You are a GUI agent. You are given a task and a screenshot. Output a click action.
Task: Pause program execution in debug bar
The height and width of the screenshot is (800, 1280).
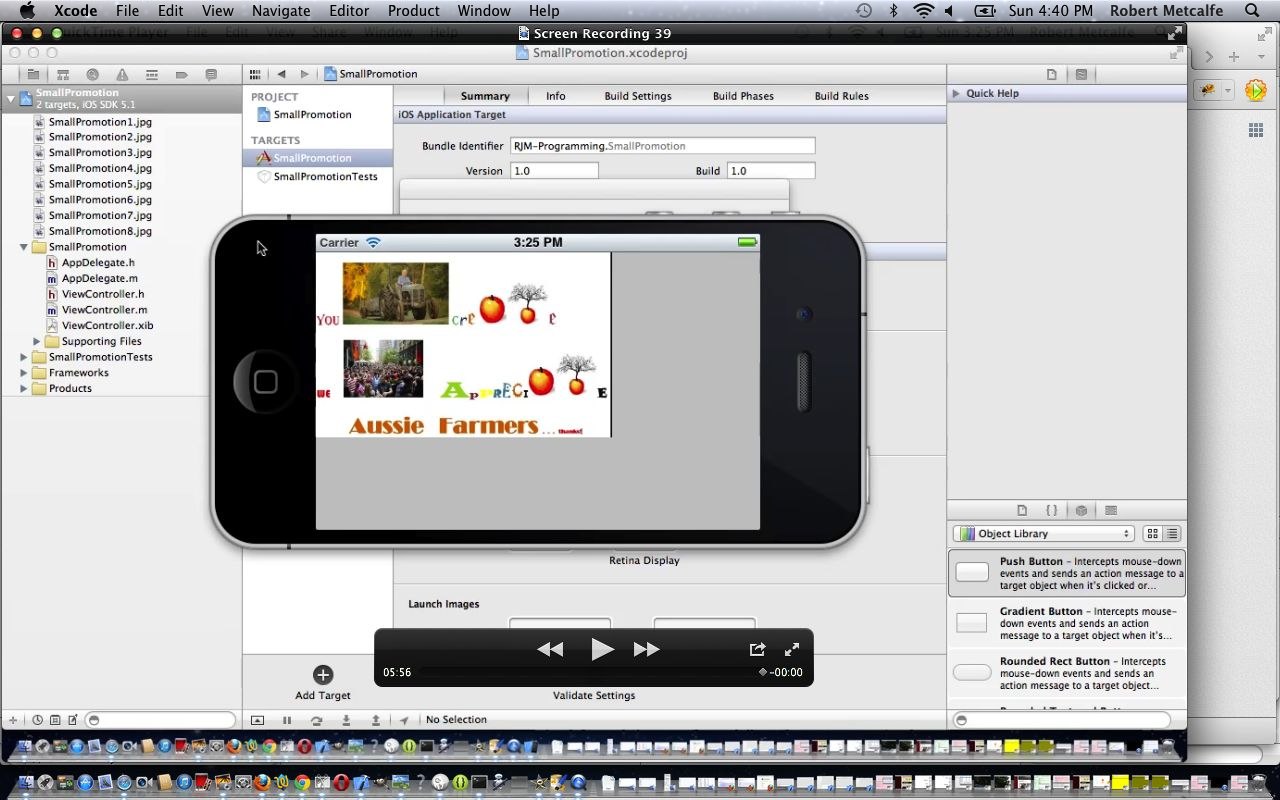pyautogui.click(x=287, y=720)
